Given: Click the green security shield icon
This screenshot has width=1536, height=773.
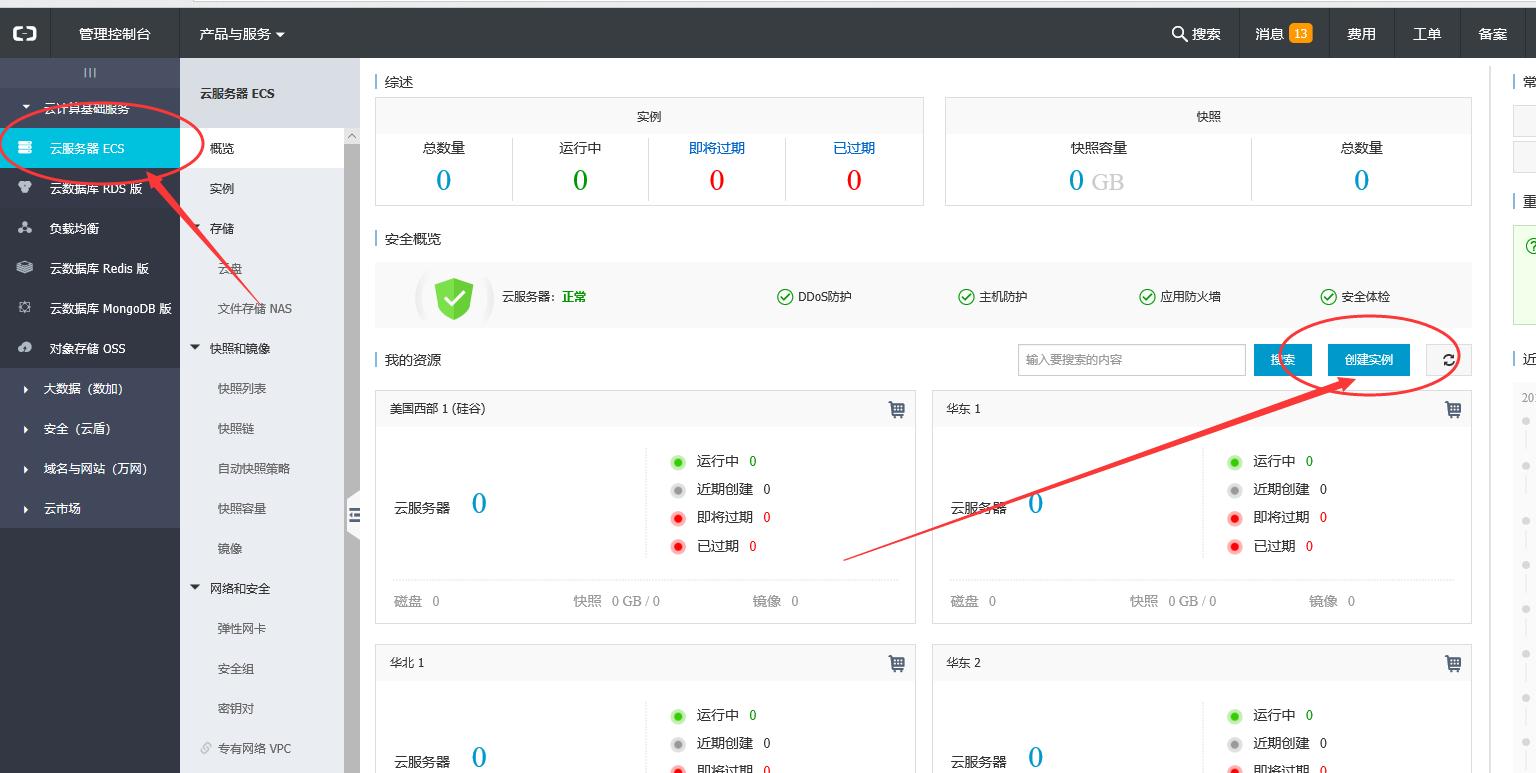Looking at the screenshot, I should 454,298.
